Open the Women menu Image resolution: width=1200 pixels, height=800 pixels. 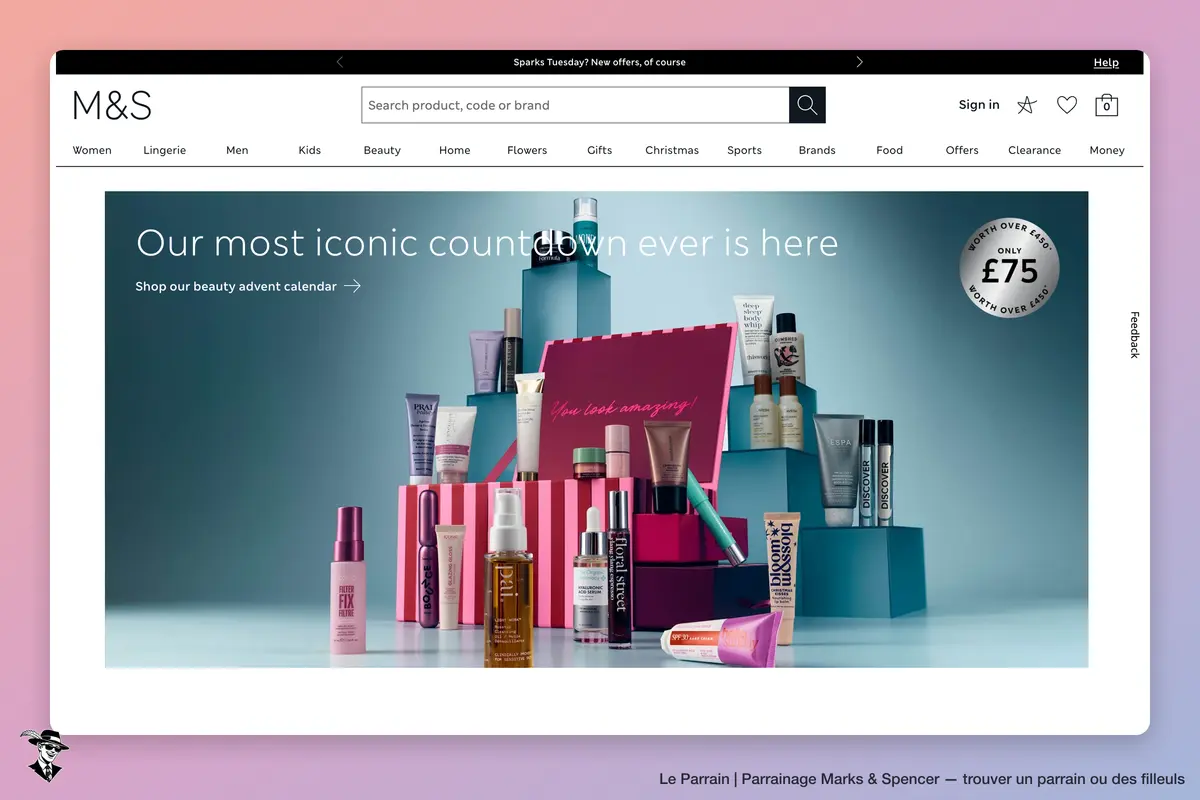pos(92,150)
